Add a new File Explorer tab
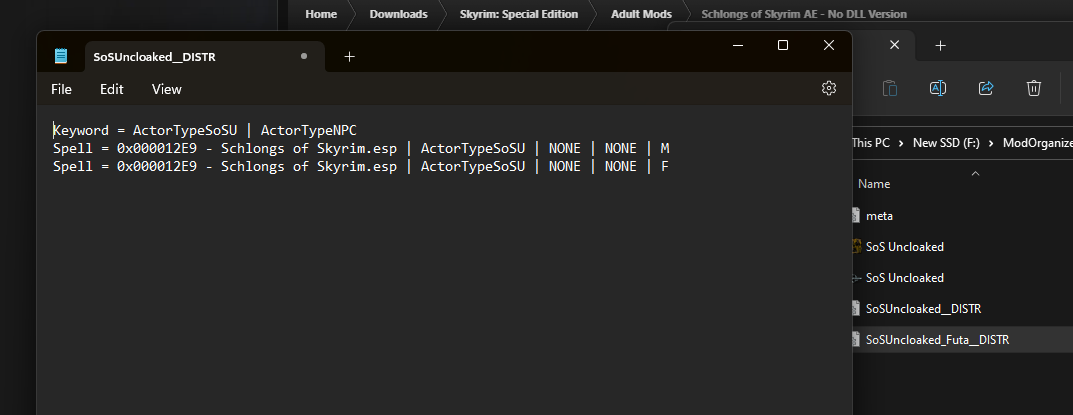 (940, 45)
